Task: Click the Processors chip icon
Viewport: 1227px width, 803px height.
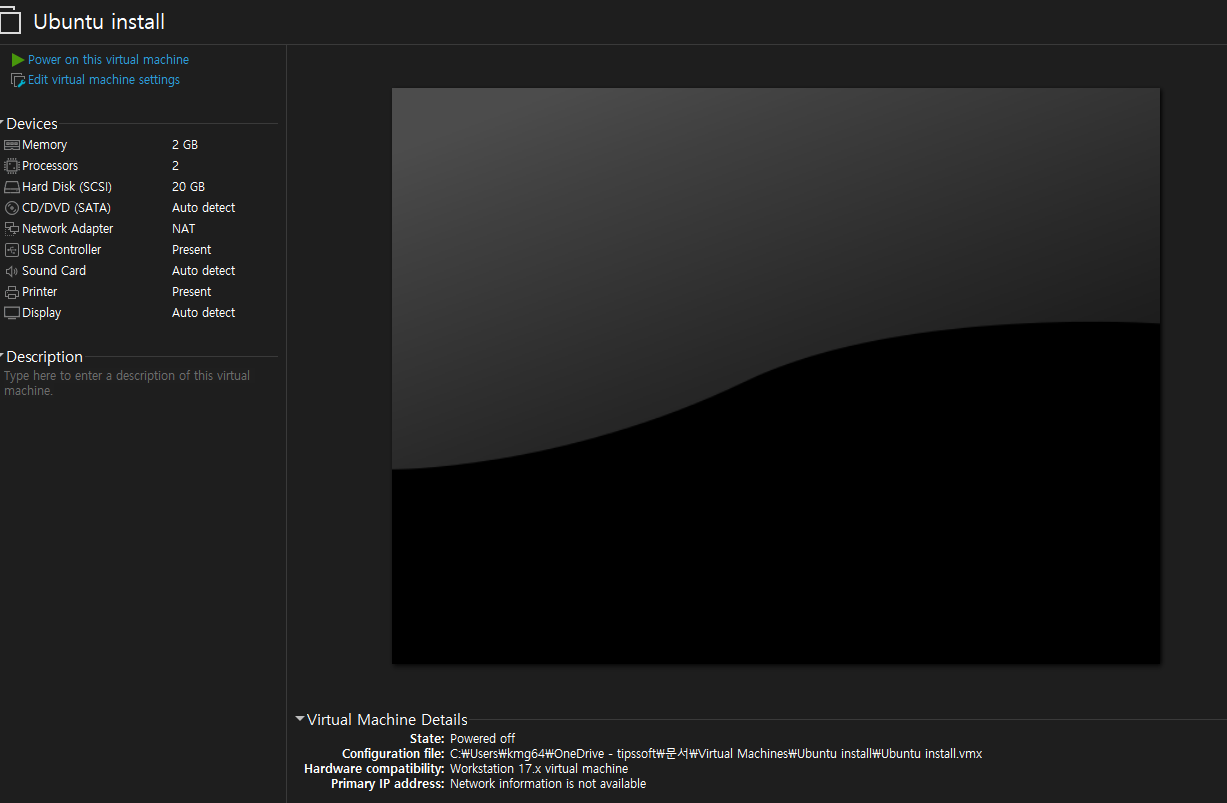Action: (12, 166)
